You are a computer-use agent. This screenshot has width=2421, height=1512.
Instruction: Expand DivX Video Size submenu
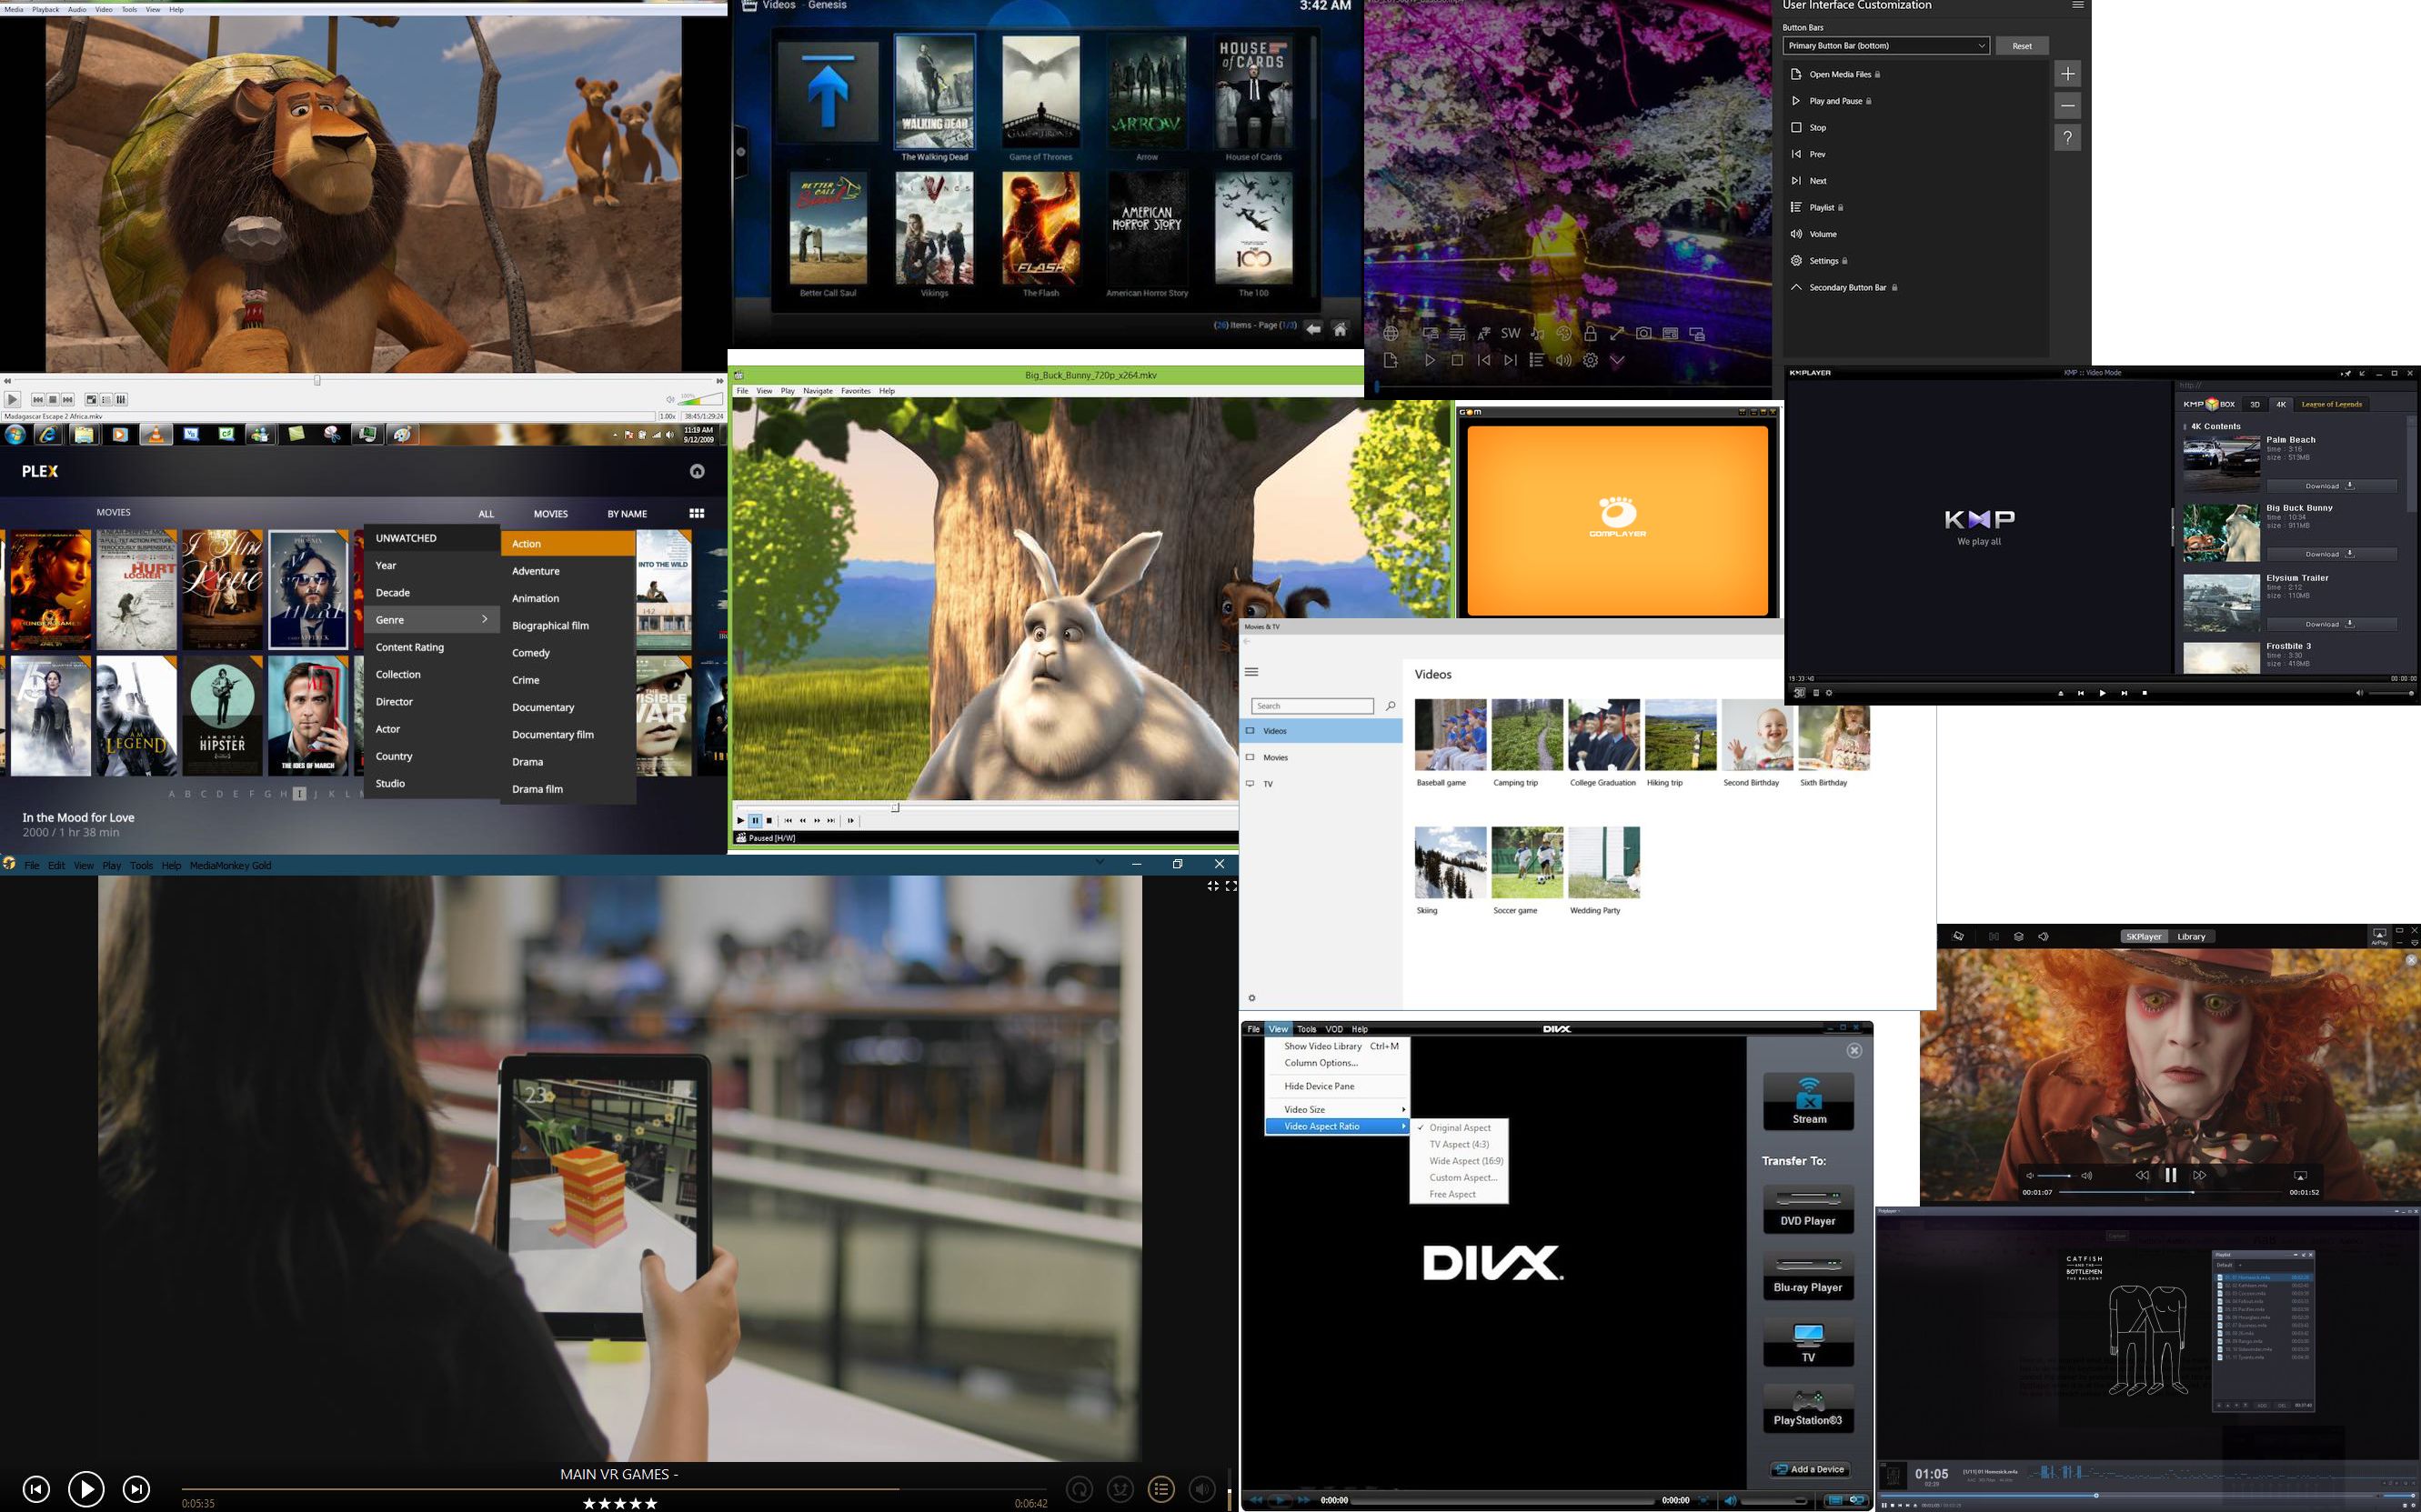pyautogui.click(x=1337, y=1109)
